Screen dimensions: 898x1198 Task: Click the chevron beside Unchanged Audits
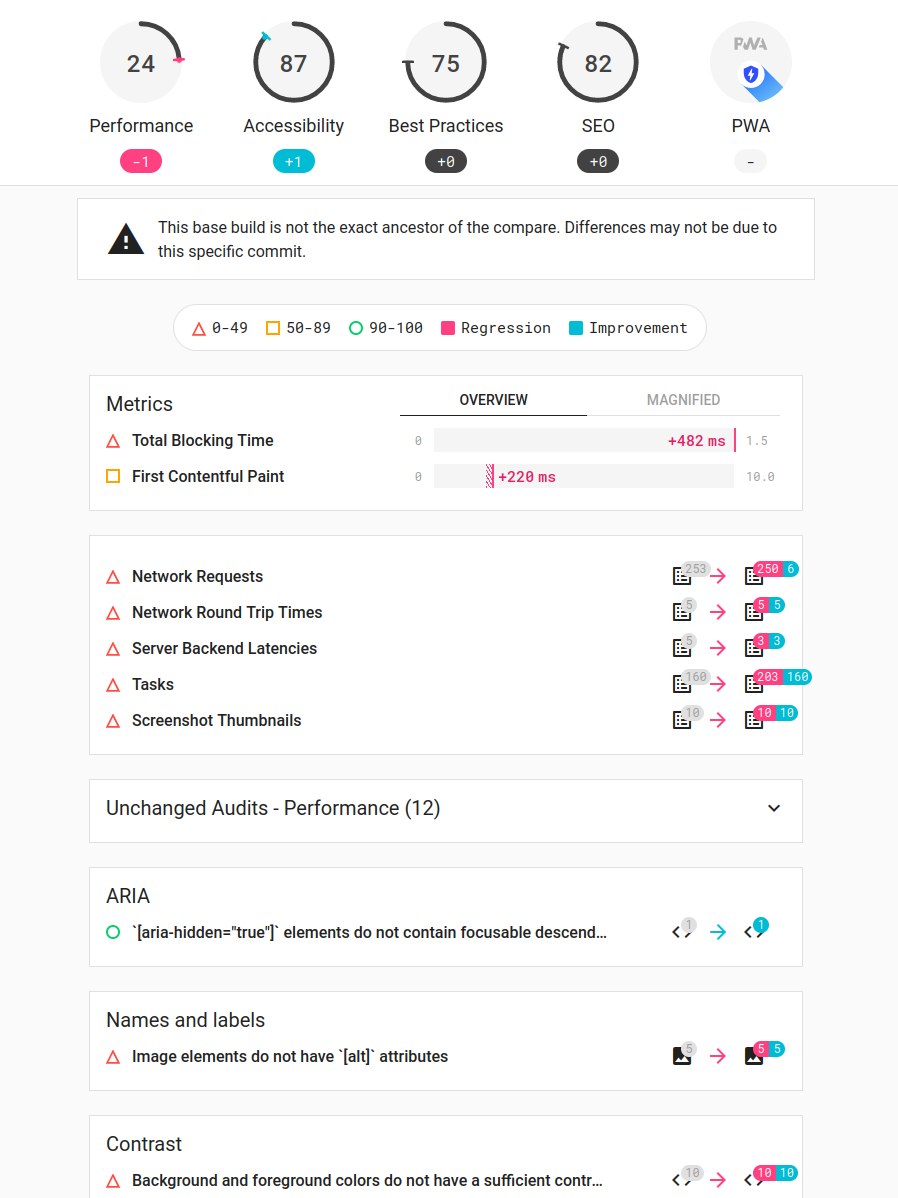(x=774, y=808)
